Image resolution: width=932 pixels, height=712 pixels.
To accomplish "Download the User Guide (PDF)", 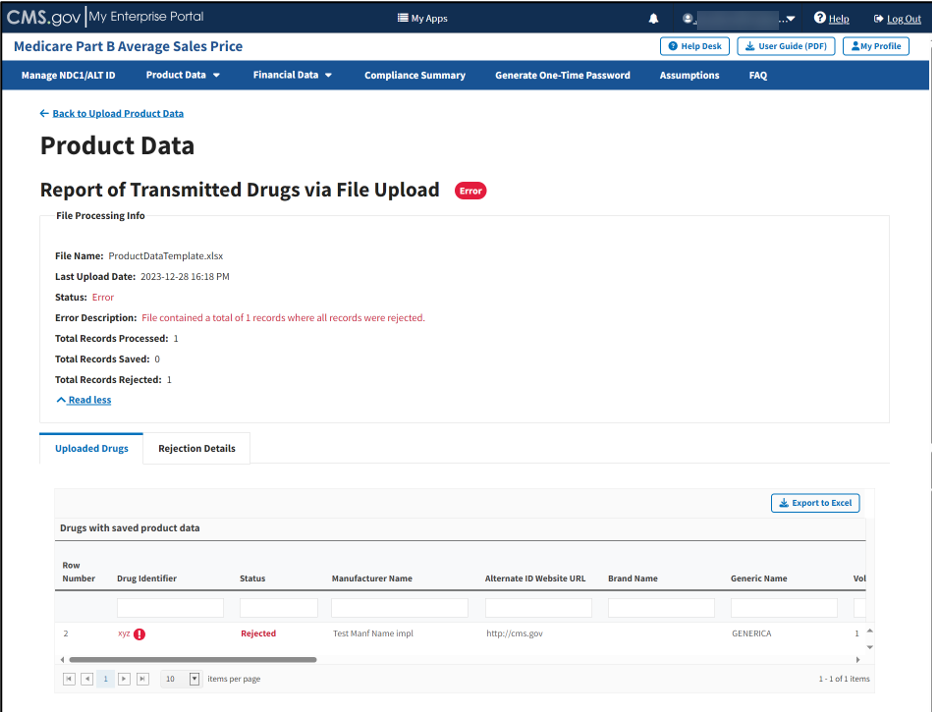I will 786,46.
